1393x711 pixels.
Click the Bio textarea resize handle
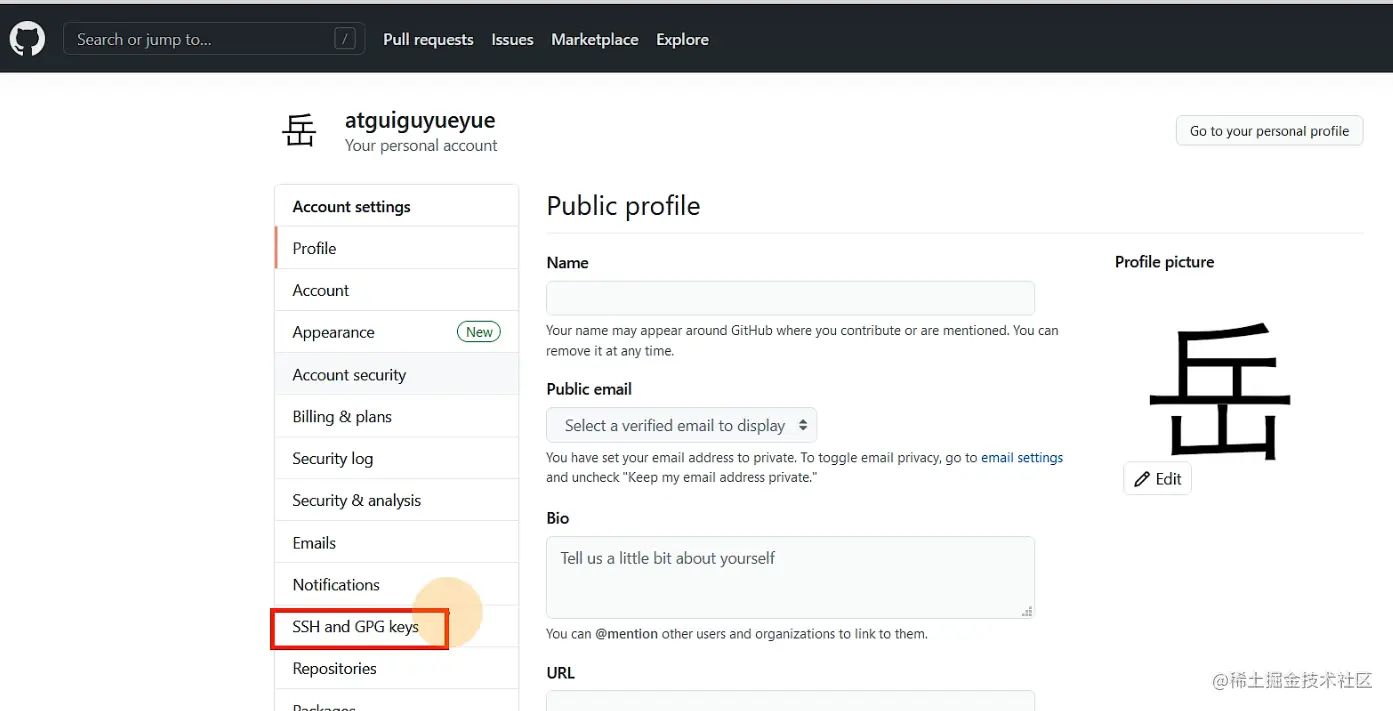[1026, 610]
